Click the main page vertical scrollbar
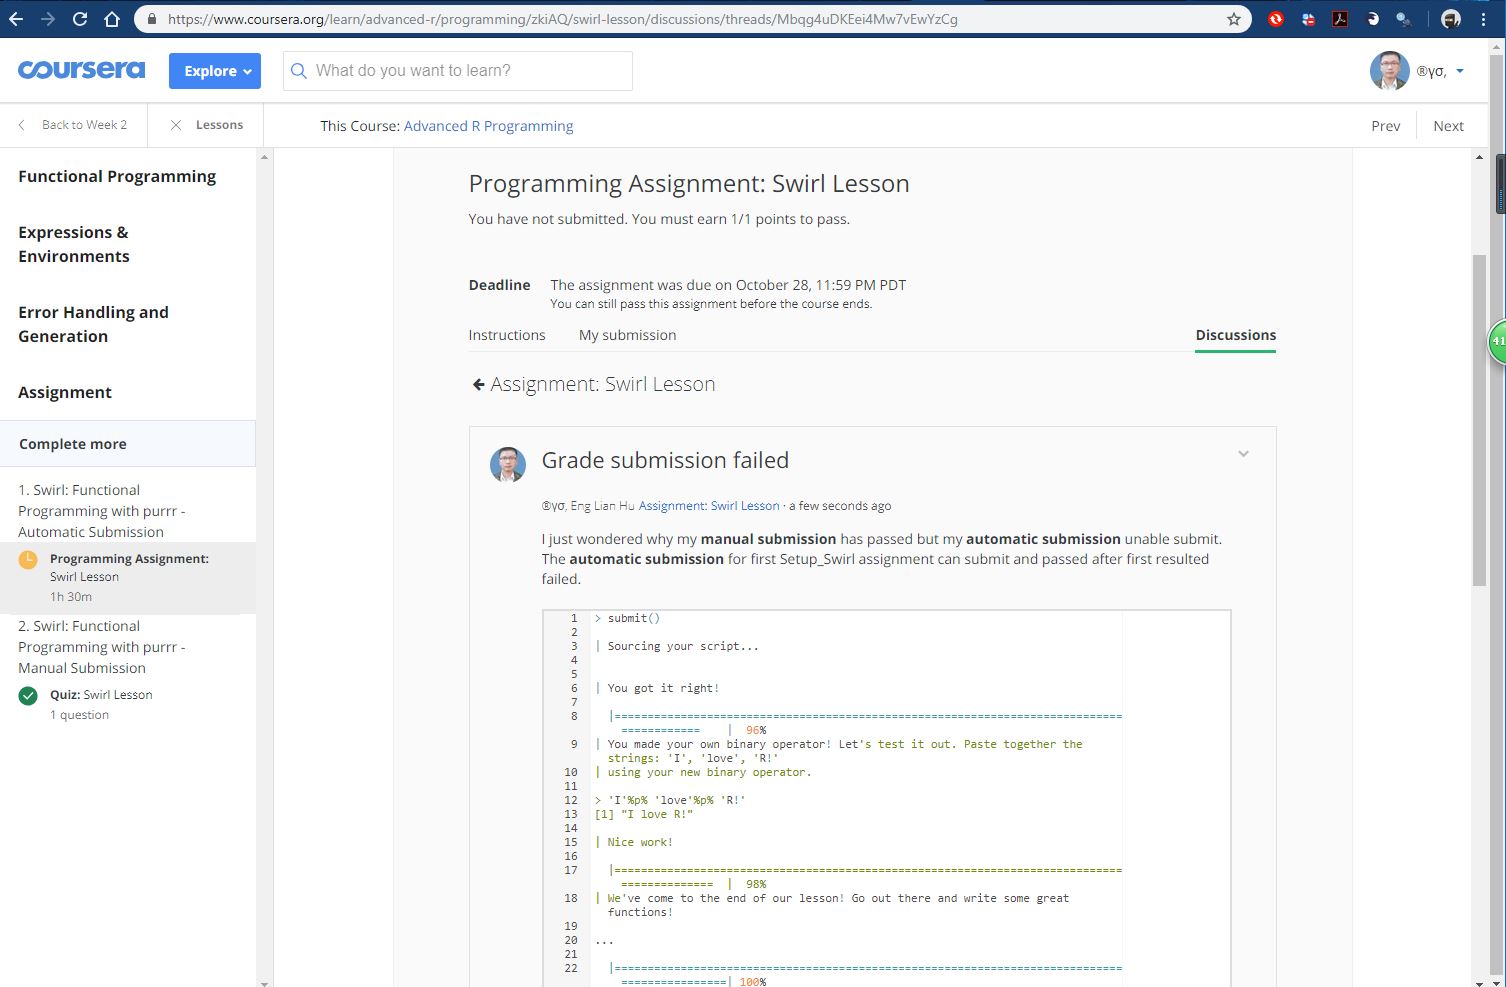 pyautogui.click(x=1479, y=420)
